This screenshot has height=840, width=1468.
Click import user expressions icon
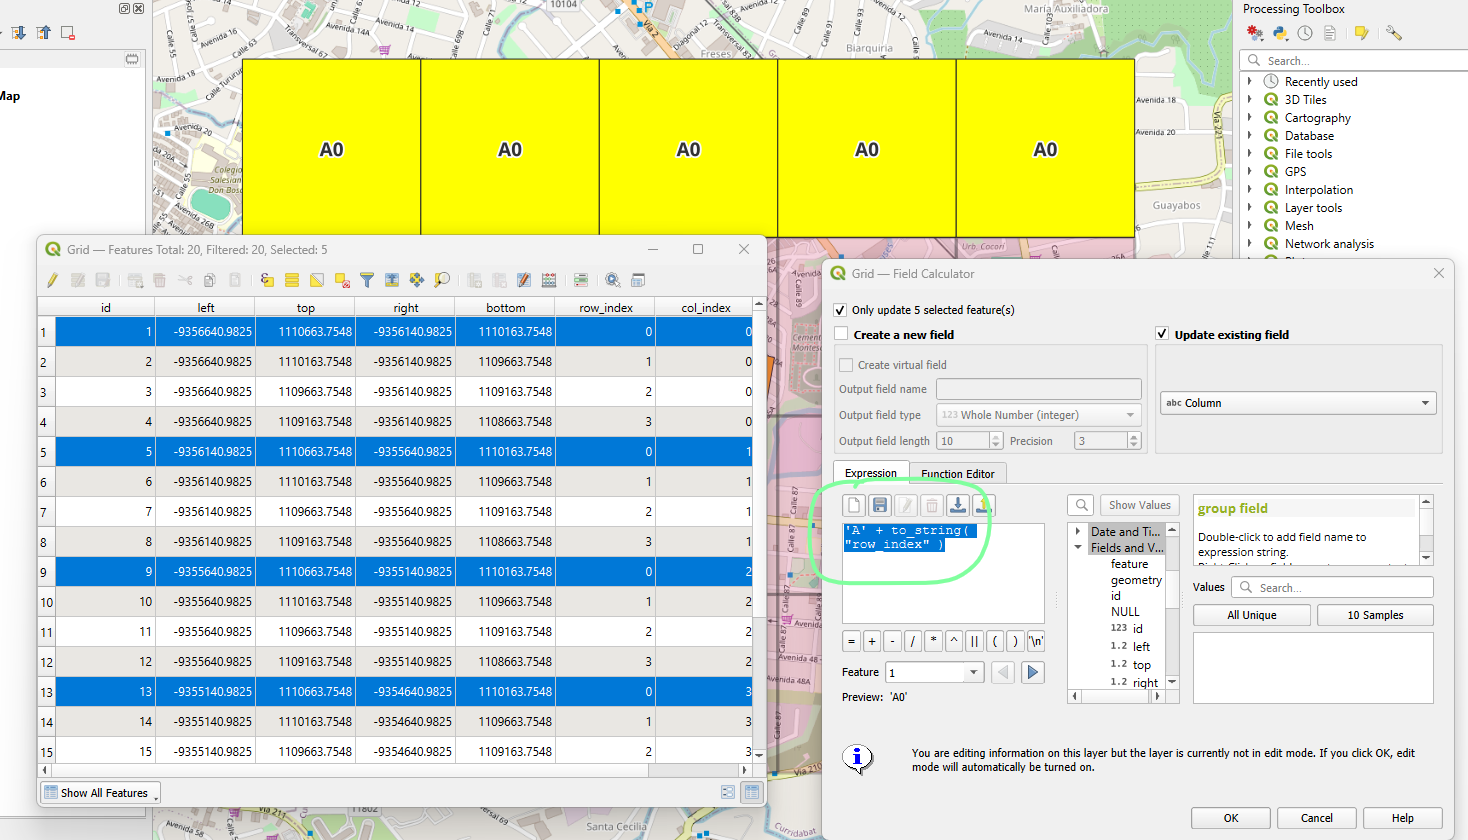point(958,506)
